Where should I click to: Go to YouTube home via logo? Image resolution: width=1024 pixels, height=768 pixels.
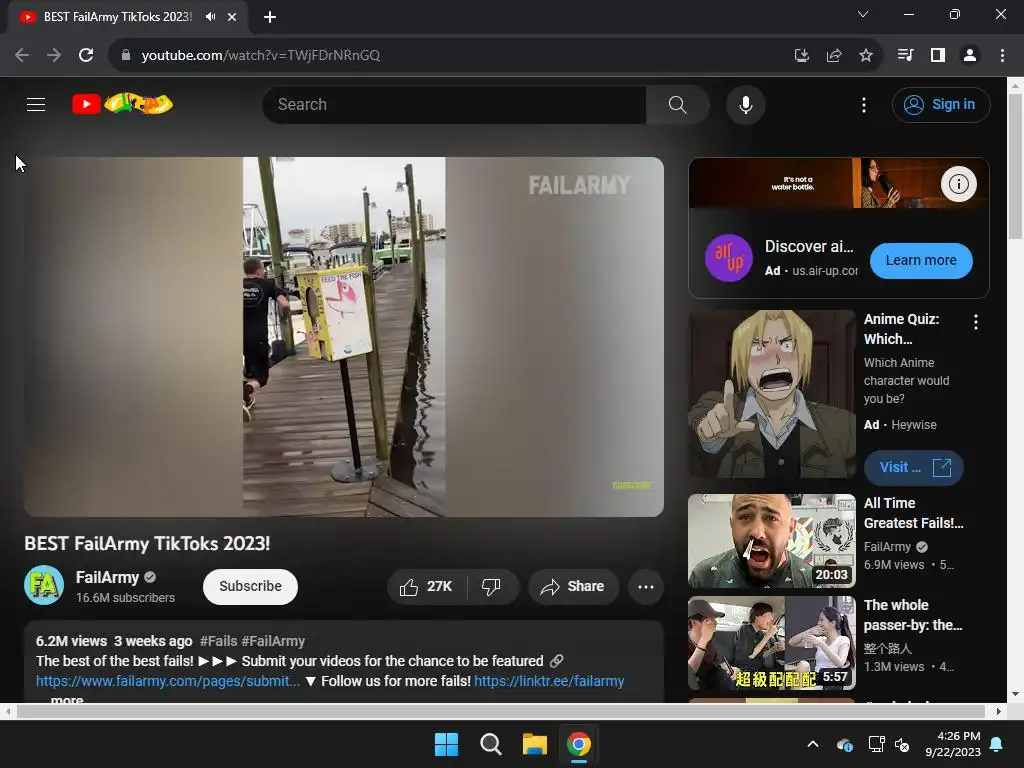122,104
